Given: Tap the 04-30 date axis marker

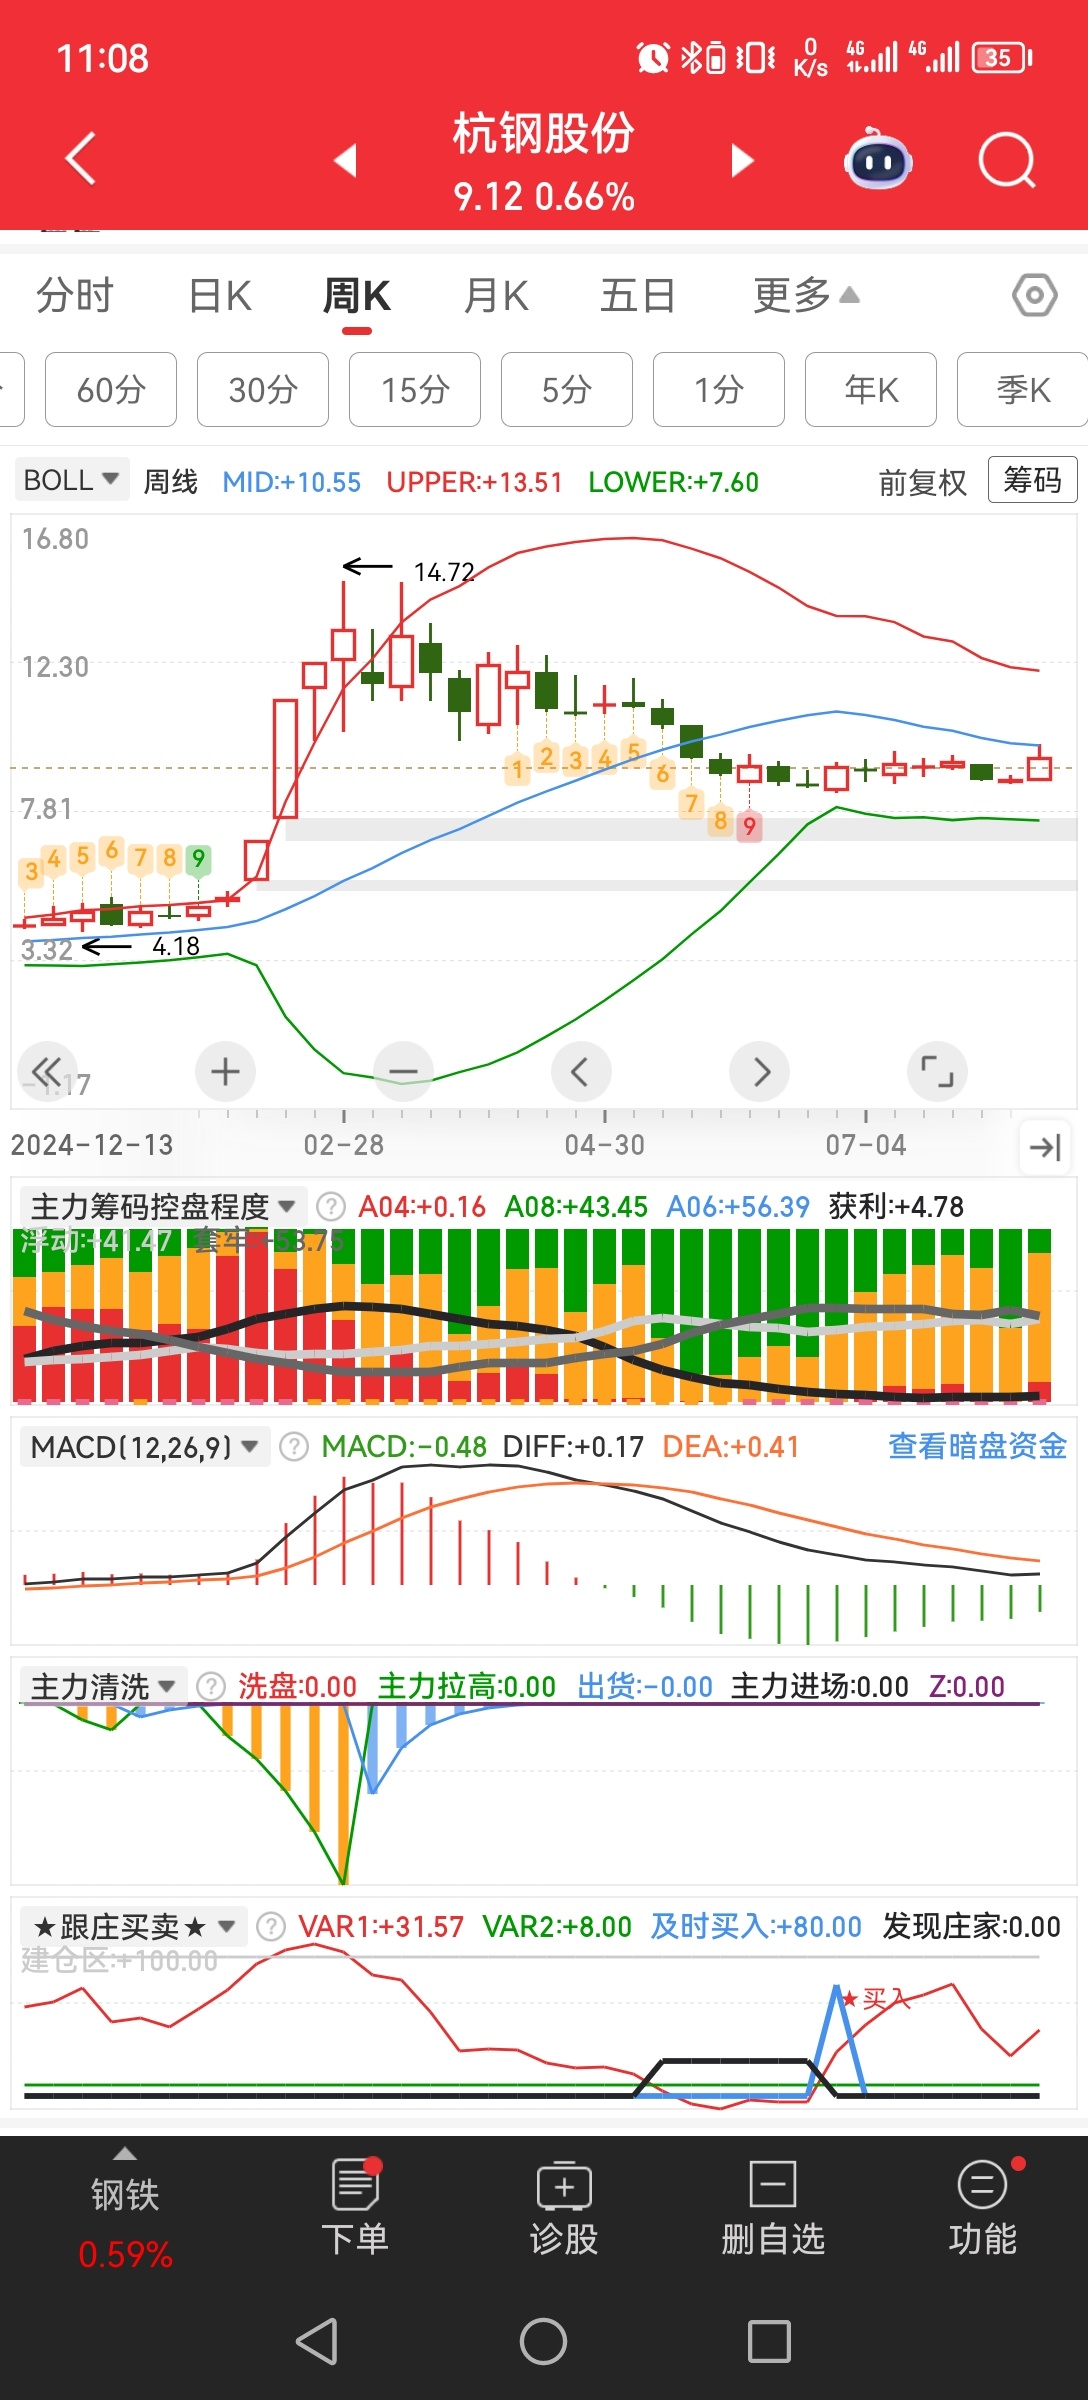Looking at the screenshot, I should coord(605,1145).
